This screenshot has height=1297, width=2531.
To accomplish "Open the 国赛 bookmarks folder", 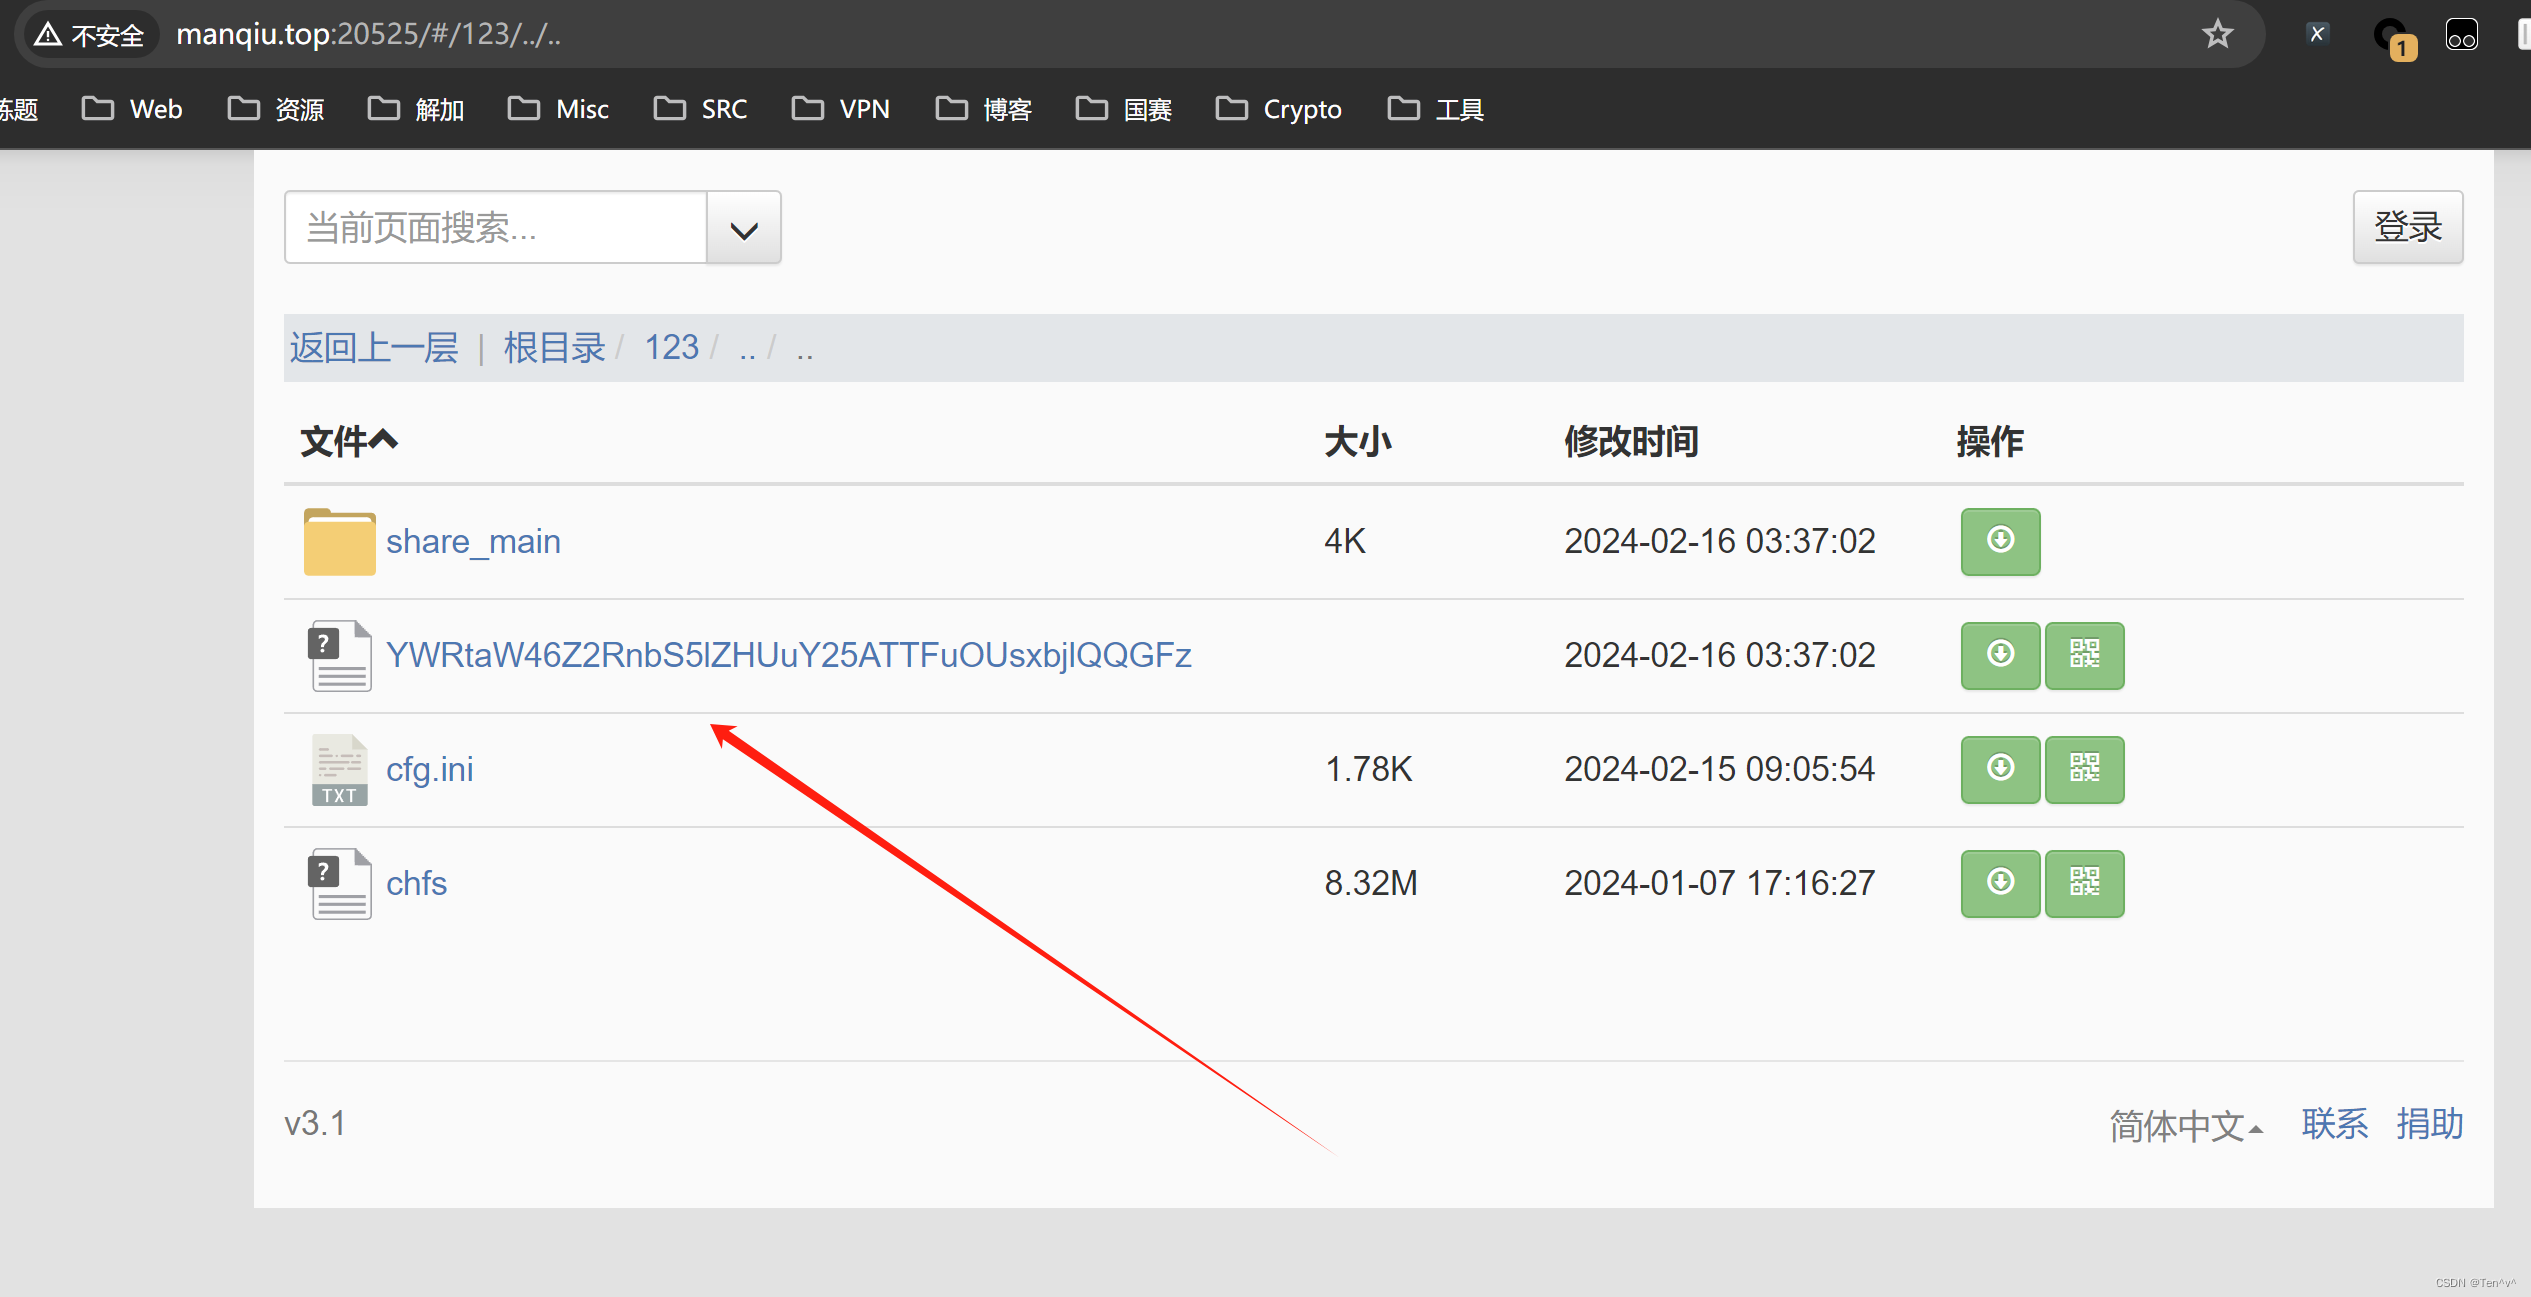I will [1123, 109].
